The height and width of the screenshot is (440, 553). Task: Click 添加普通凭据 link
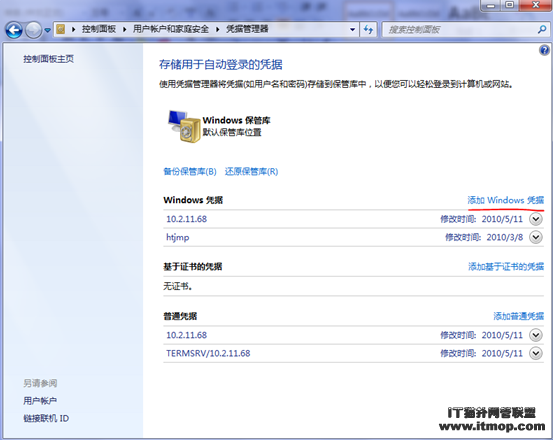(518, 316)
